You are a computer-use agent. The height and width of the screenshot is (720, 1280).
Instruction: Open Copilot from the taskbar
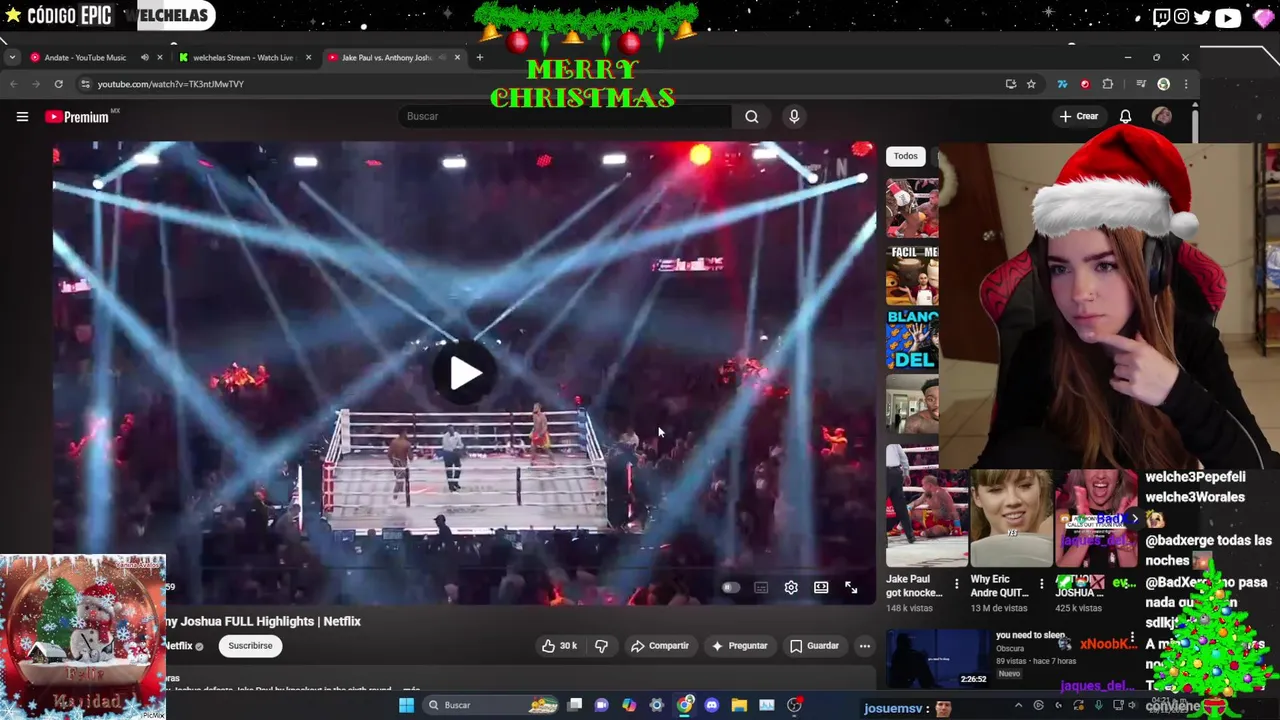(x=629, y=705)
